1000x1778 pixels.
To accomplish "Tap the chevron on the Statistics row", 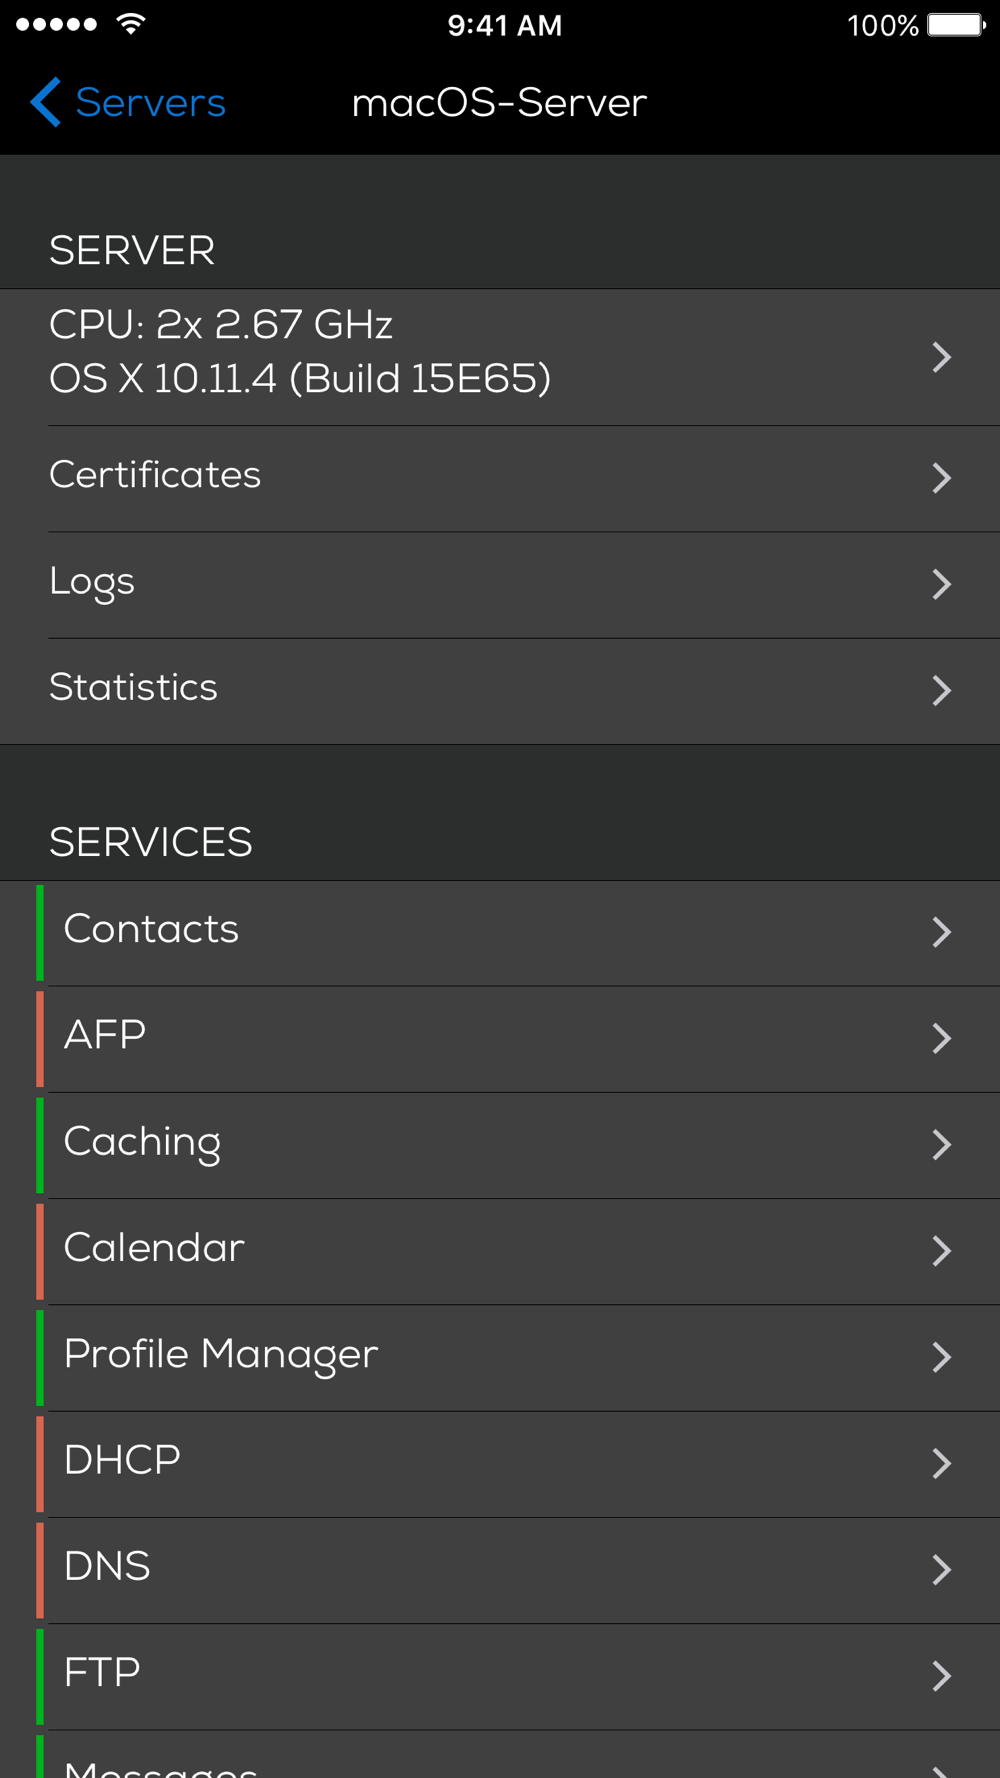I will coord(941,690).
